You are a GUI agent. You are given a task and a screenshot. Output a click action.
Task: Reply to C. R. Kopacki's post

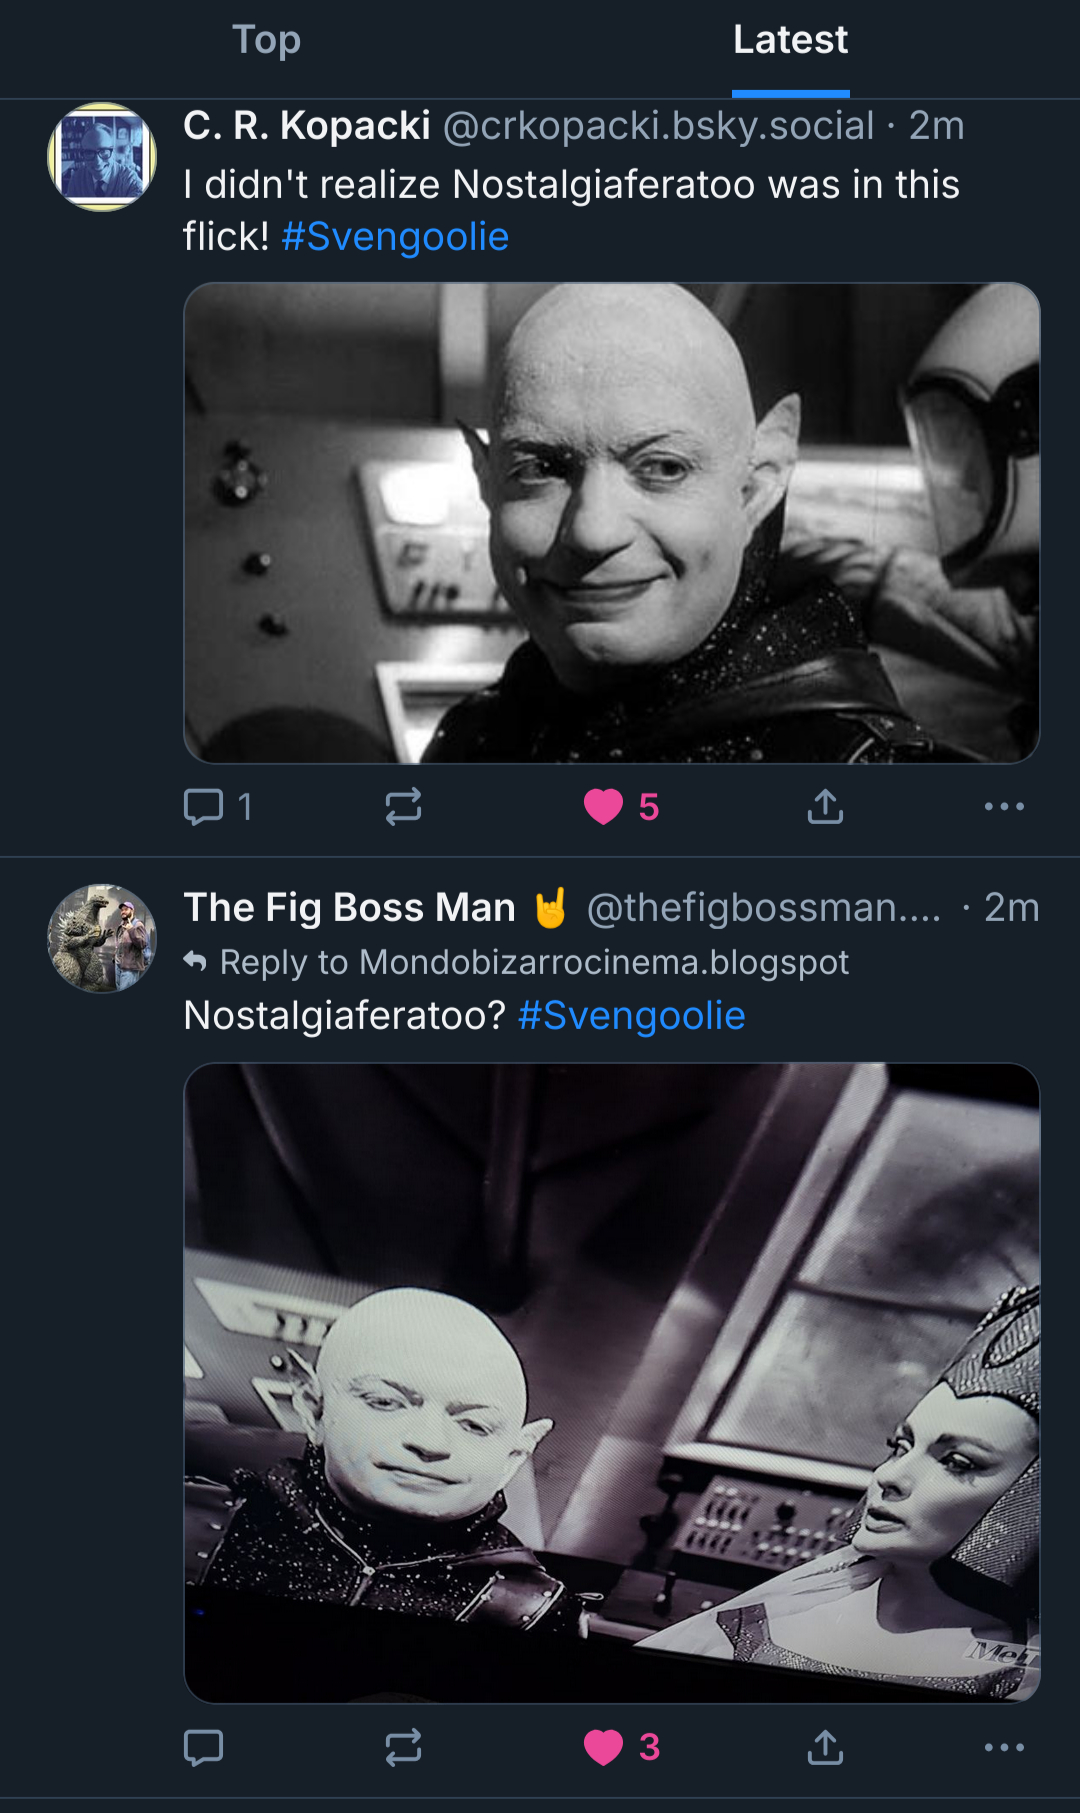[x=204, y=806]
